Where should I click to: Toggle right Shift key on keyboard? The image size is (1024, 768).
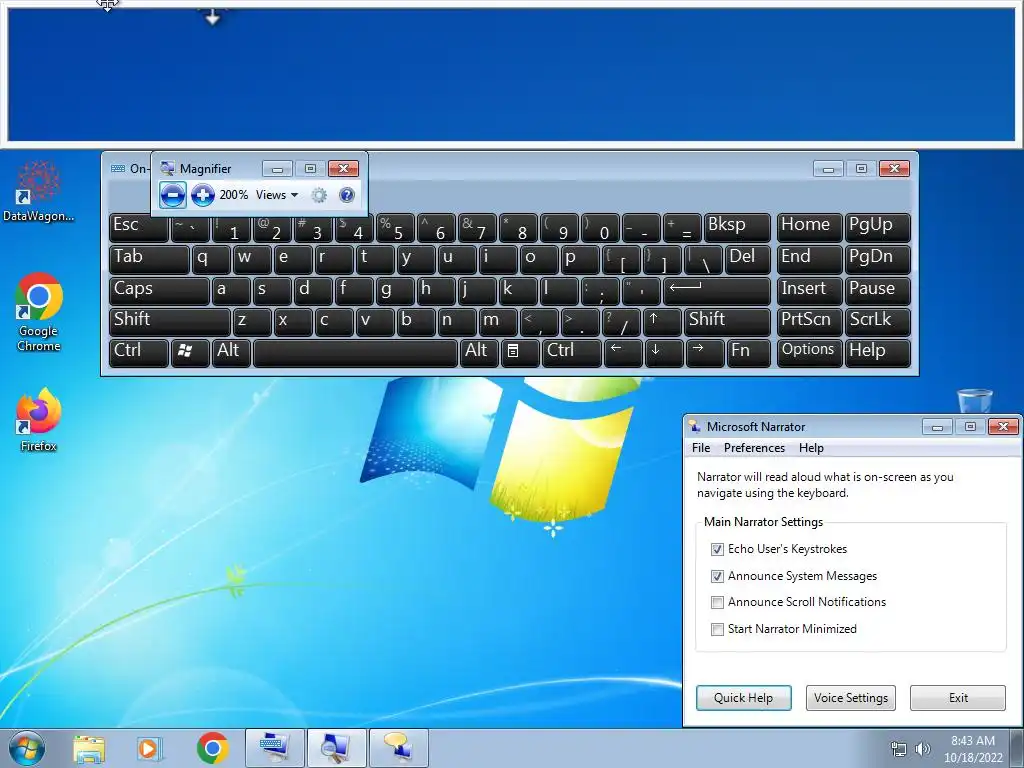coord(728,322)
